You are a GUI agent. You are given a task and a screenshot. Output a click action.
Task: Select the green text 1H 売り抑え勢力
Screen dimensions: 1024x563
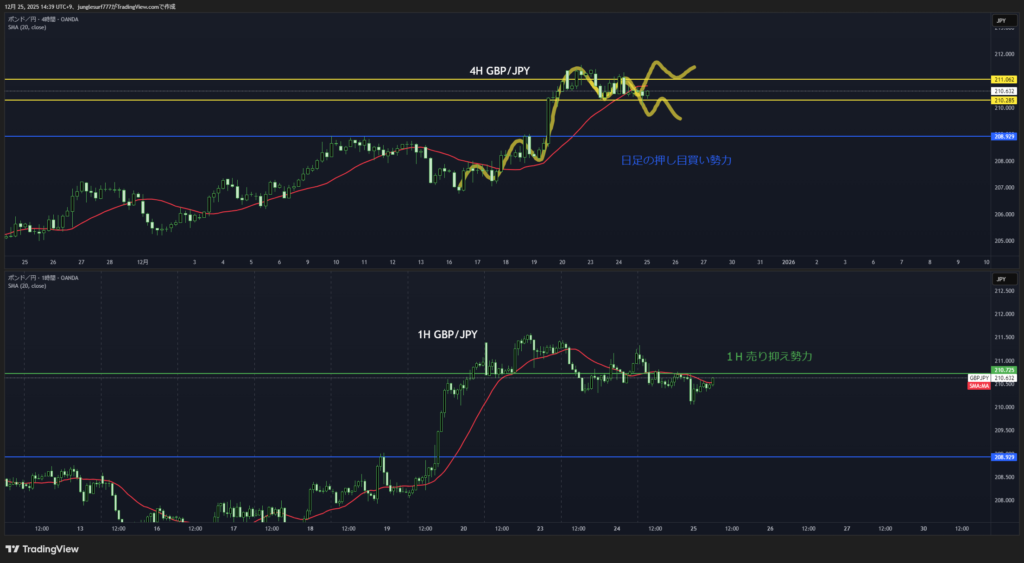pos(769,356)
